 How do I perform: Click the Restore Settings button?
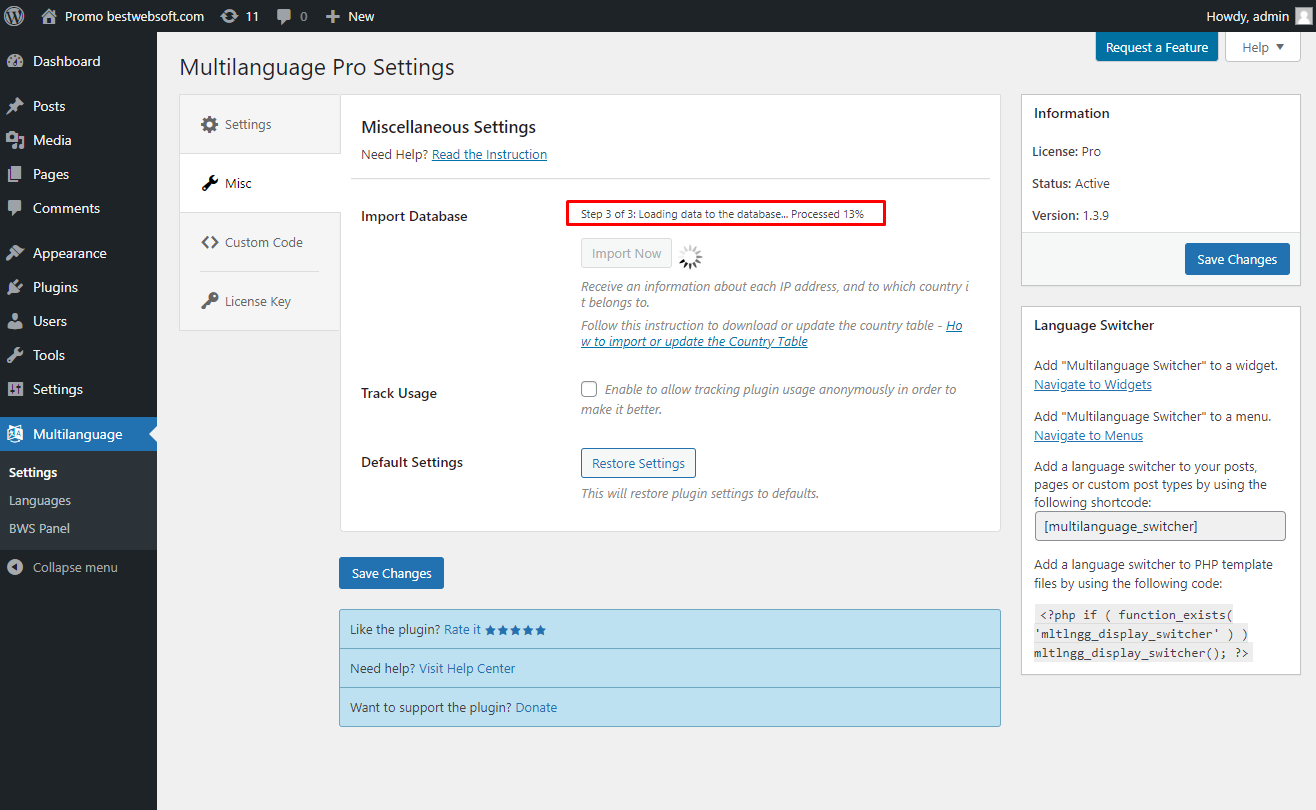638,463
